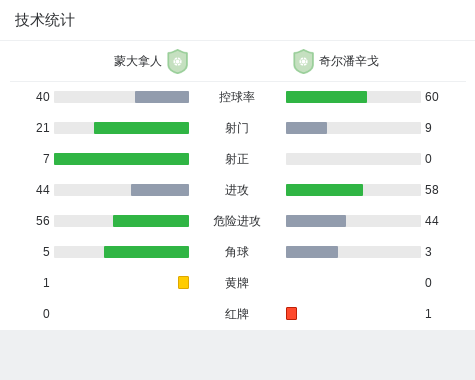Screen dimensions: 475x380
Task: Click the 奇尔潘辛戈 team shield badge
Action: (x=303, y=61)
